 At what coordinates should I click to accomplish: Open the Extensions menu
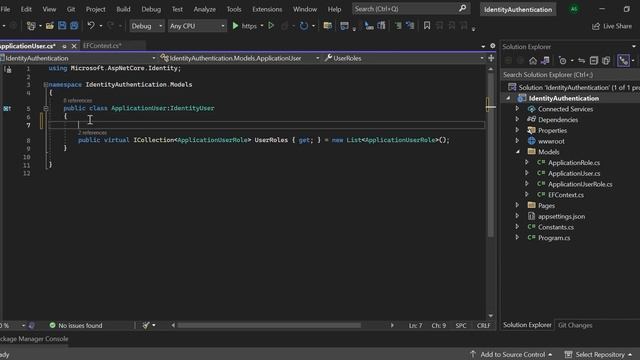(267, 9)
